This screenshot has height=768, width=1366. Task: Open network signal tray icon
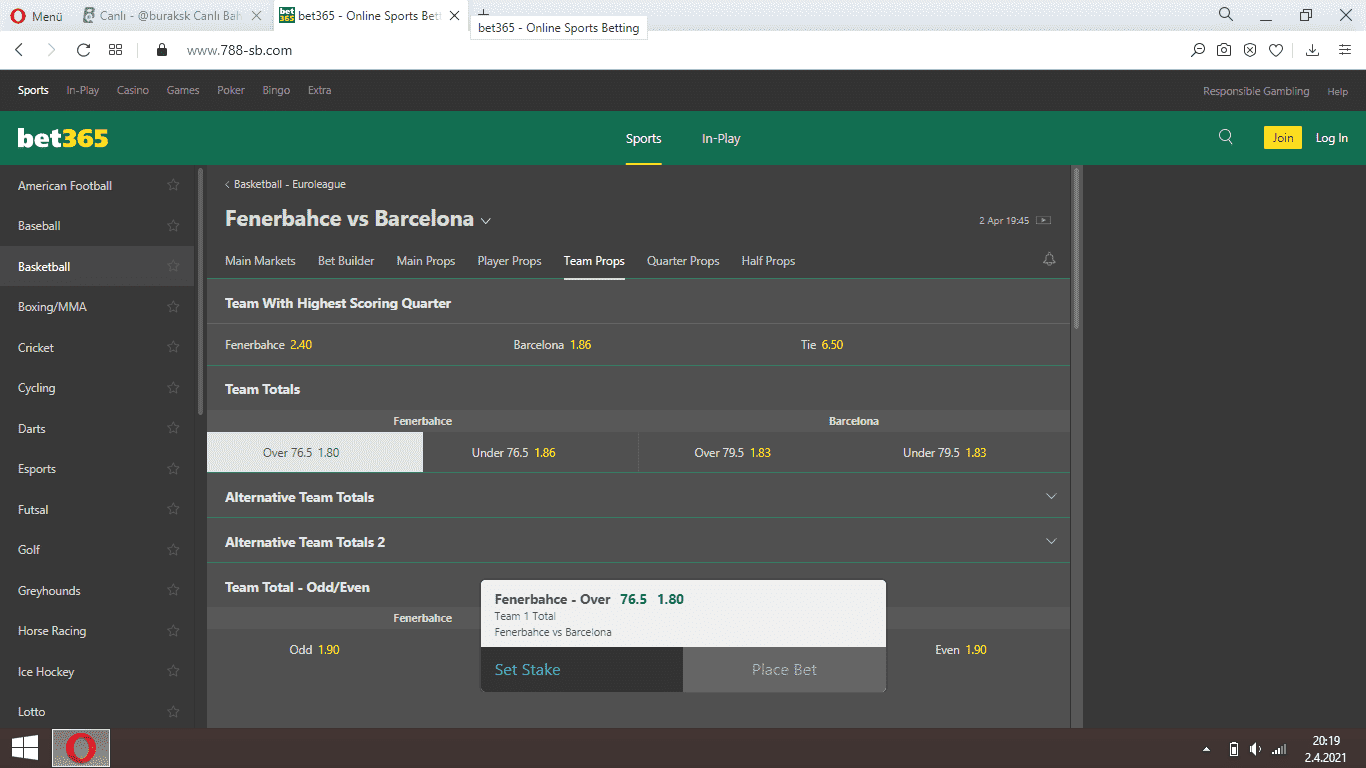click(1279, 749)
